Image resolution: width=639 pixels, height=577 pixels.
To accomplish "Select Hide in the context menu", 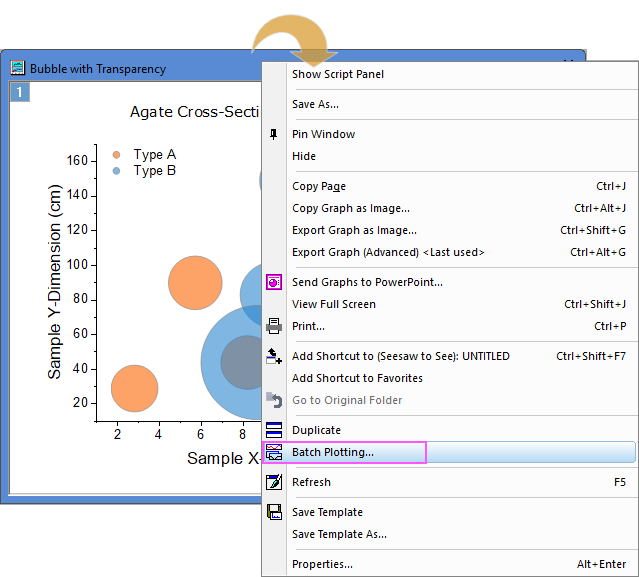I will pyautogui.click(x=304, y=156).
